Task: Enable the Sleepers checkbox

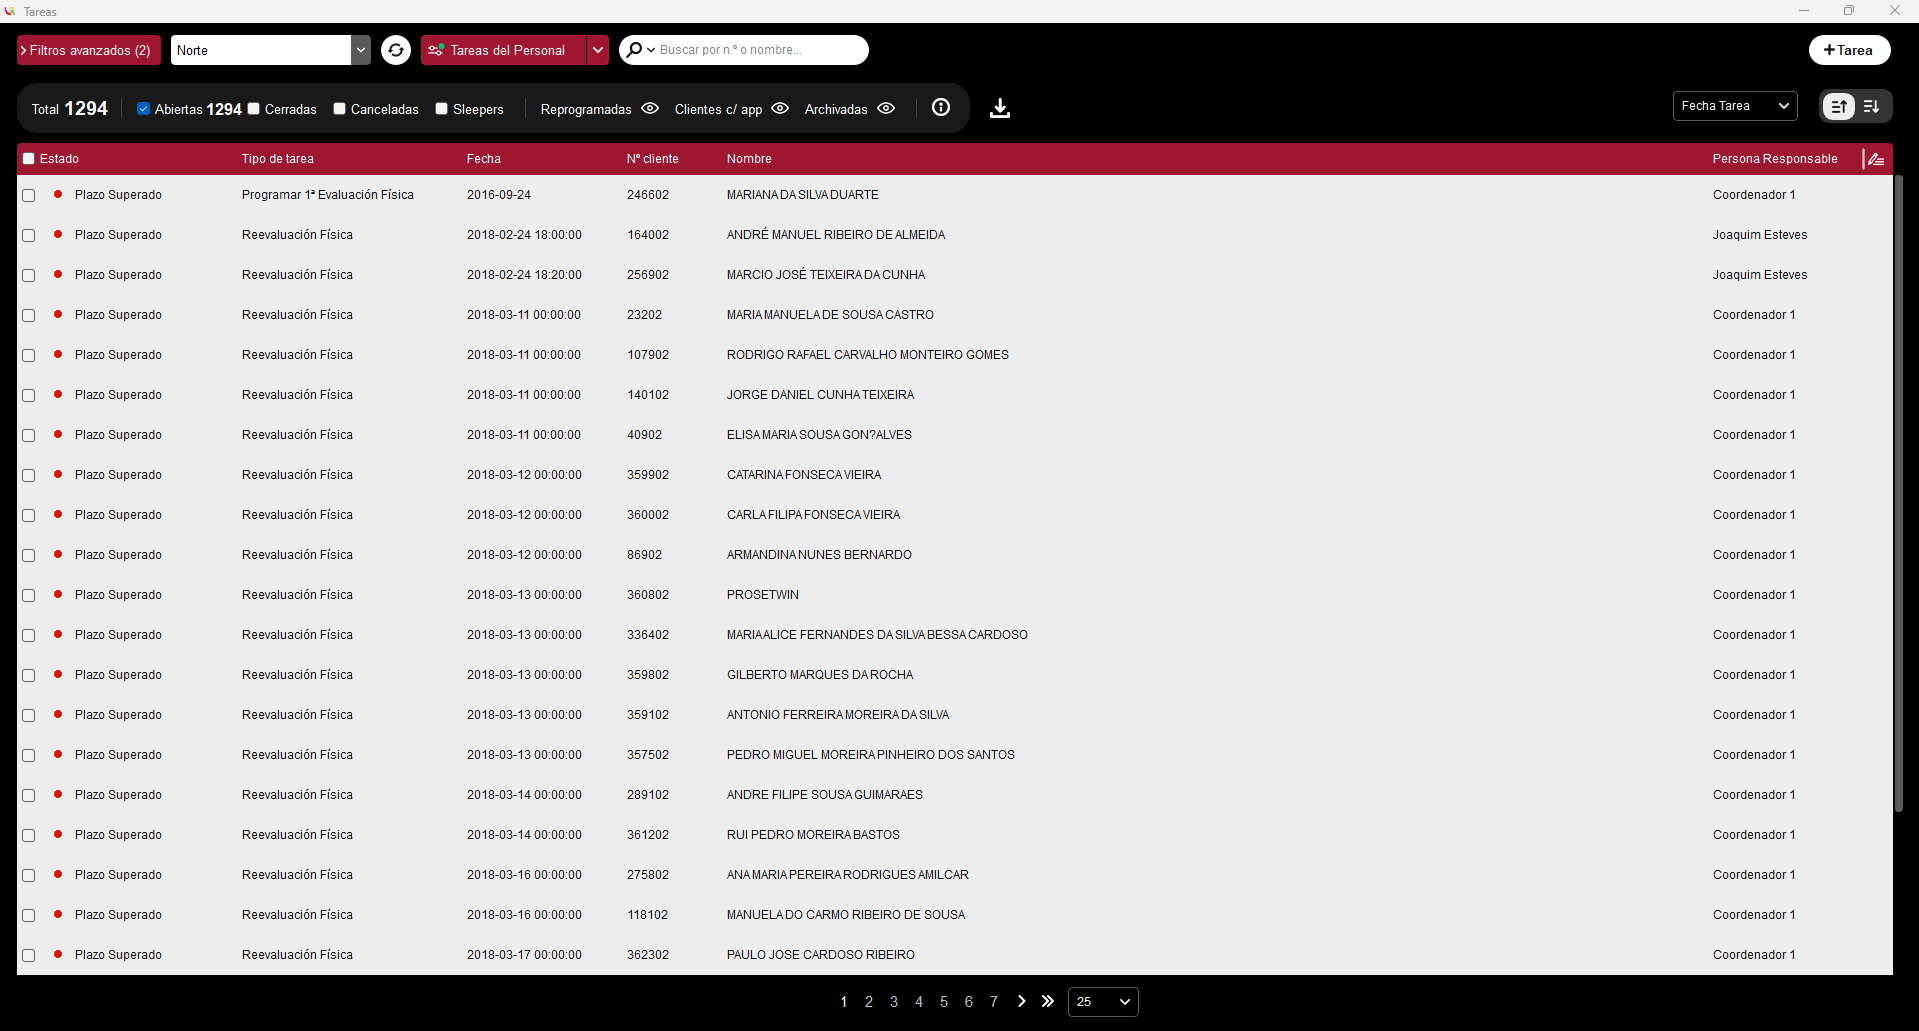Action: tap(442, 109)
